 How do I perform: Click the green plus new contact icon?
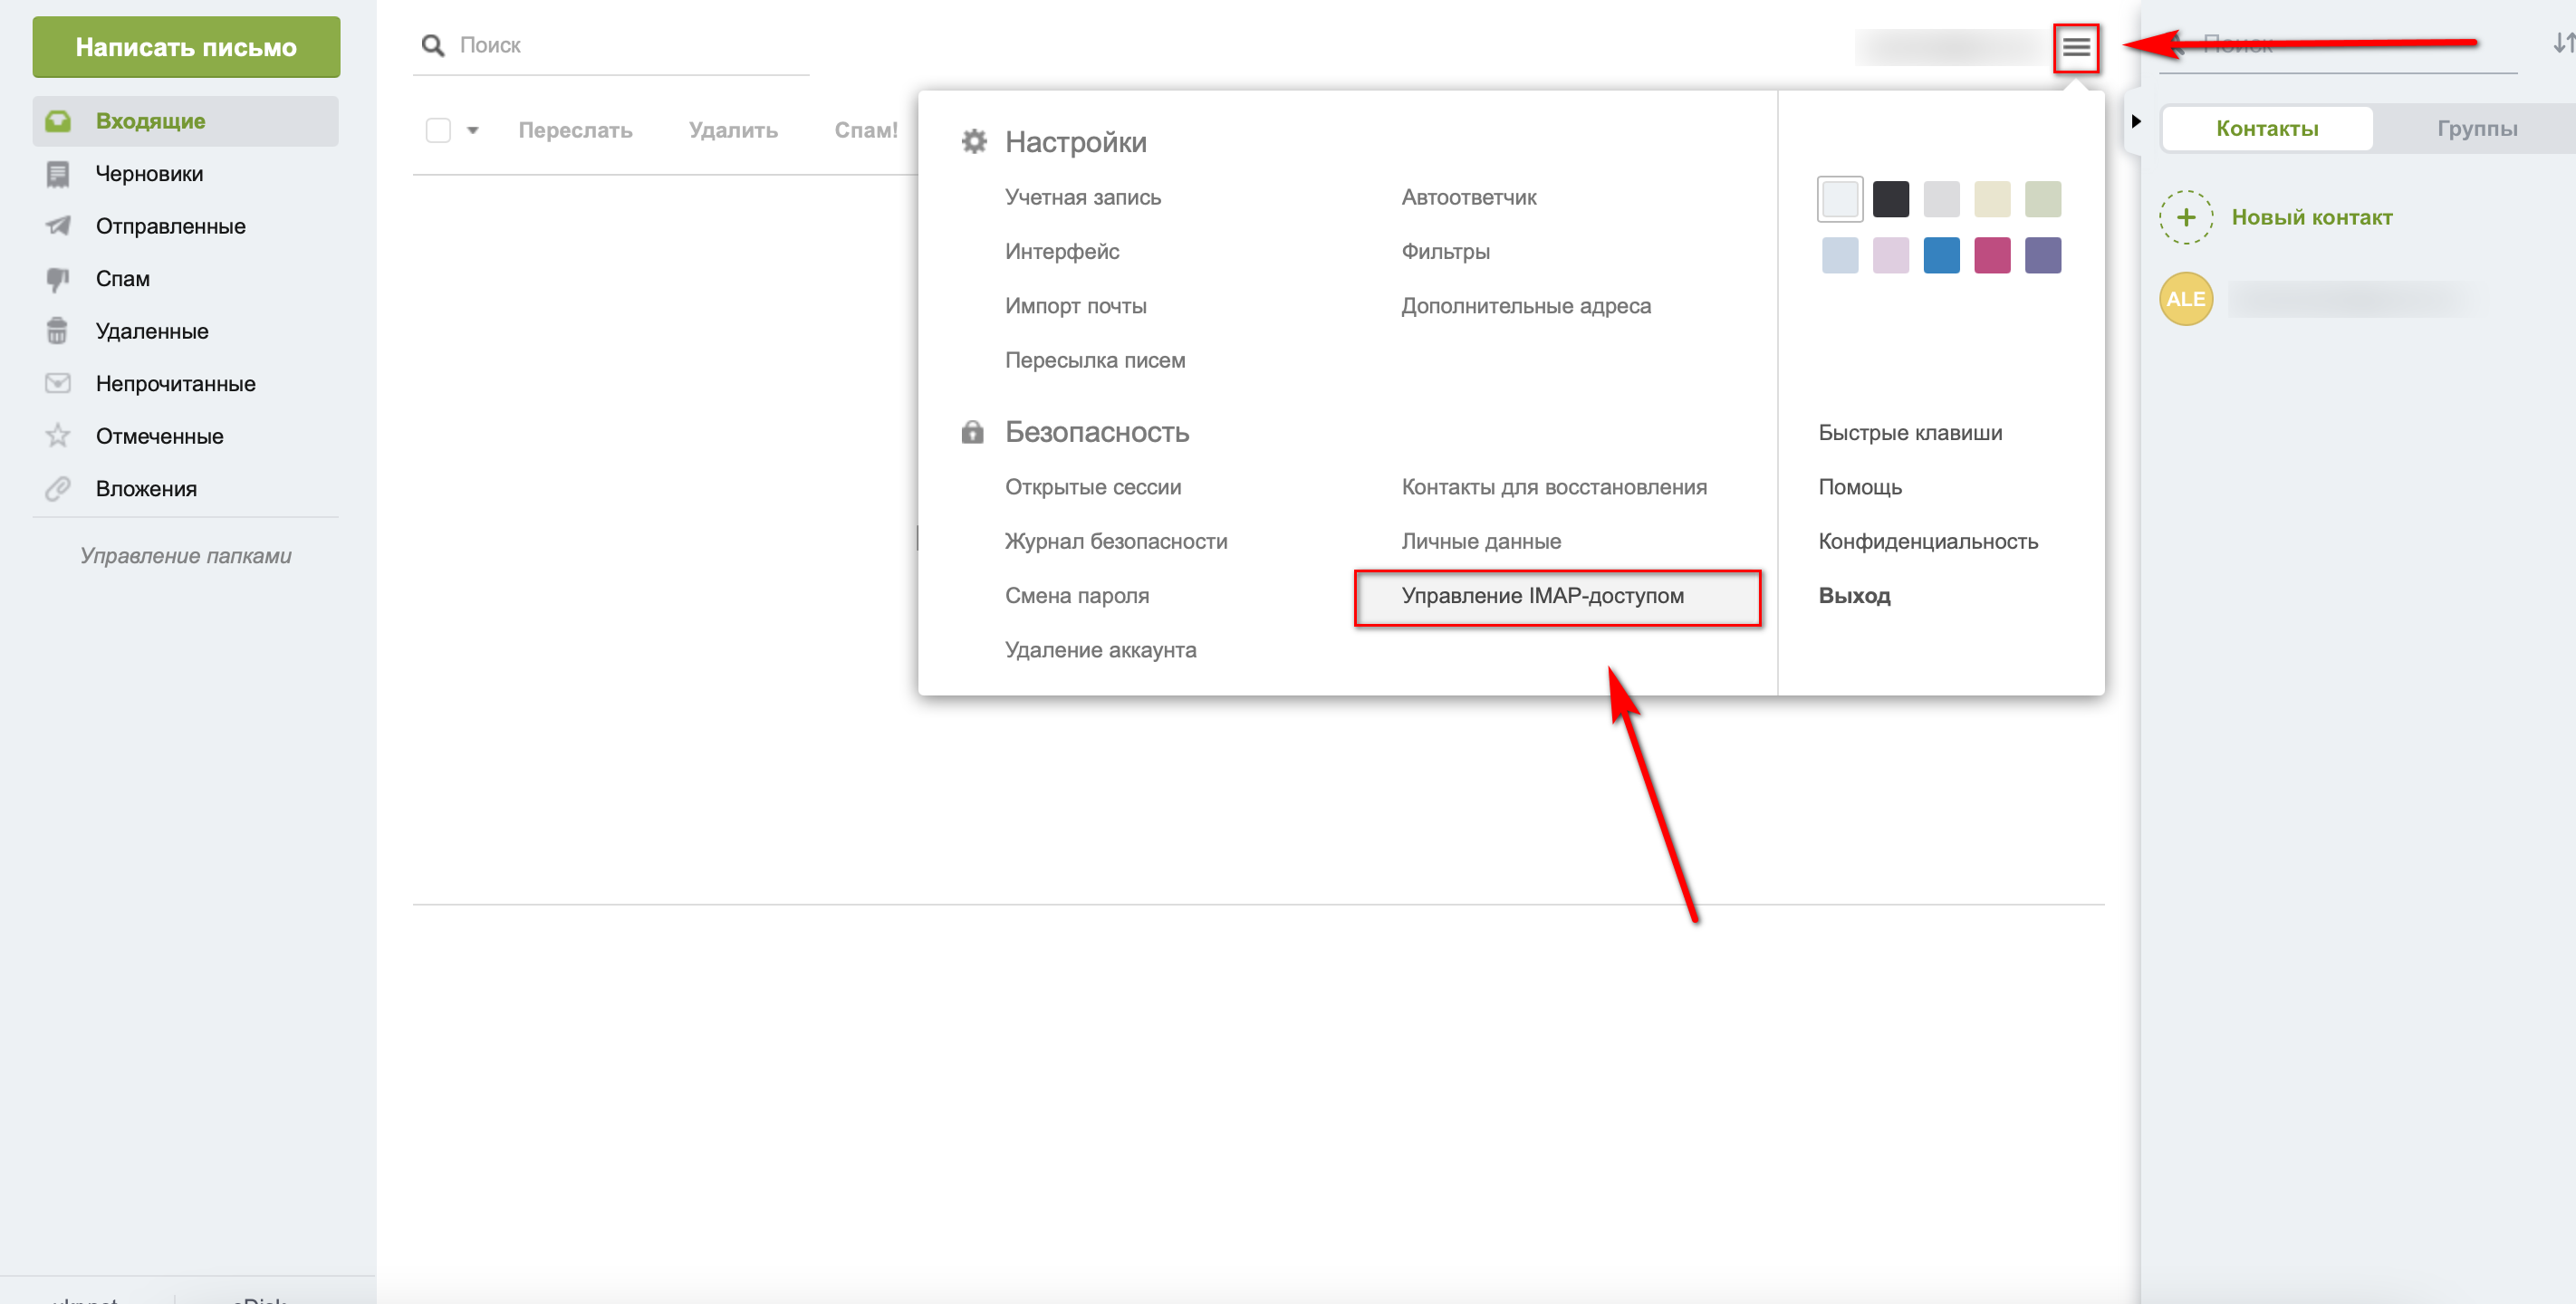tap(2185, 217)
